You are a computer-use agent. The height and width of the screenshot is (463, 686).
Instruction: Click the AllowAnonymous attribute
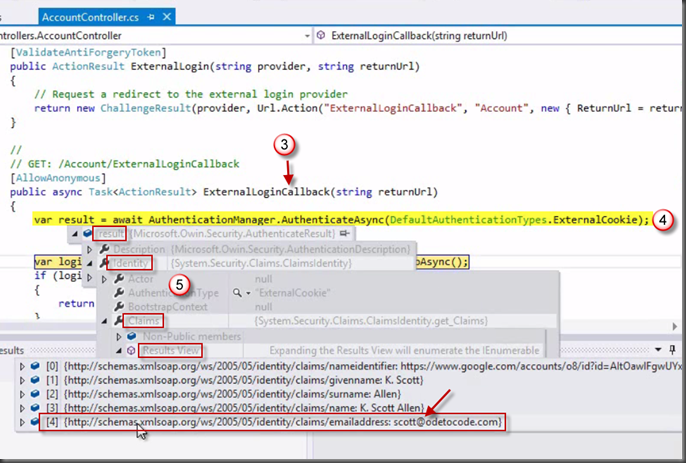58,178
